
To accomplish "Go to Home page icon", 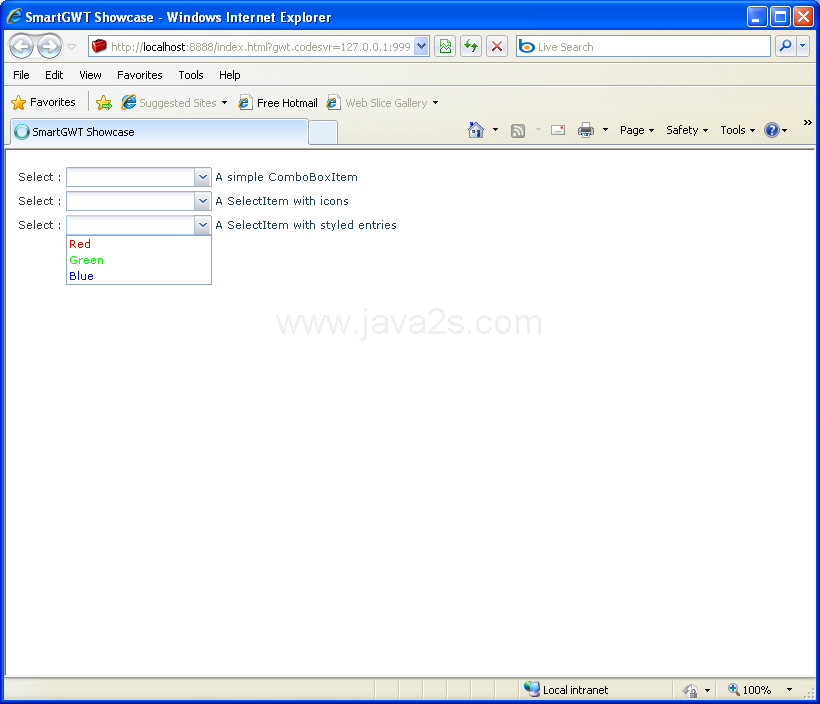I will [475, 130].
